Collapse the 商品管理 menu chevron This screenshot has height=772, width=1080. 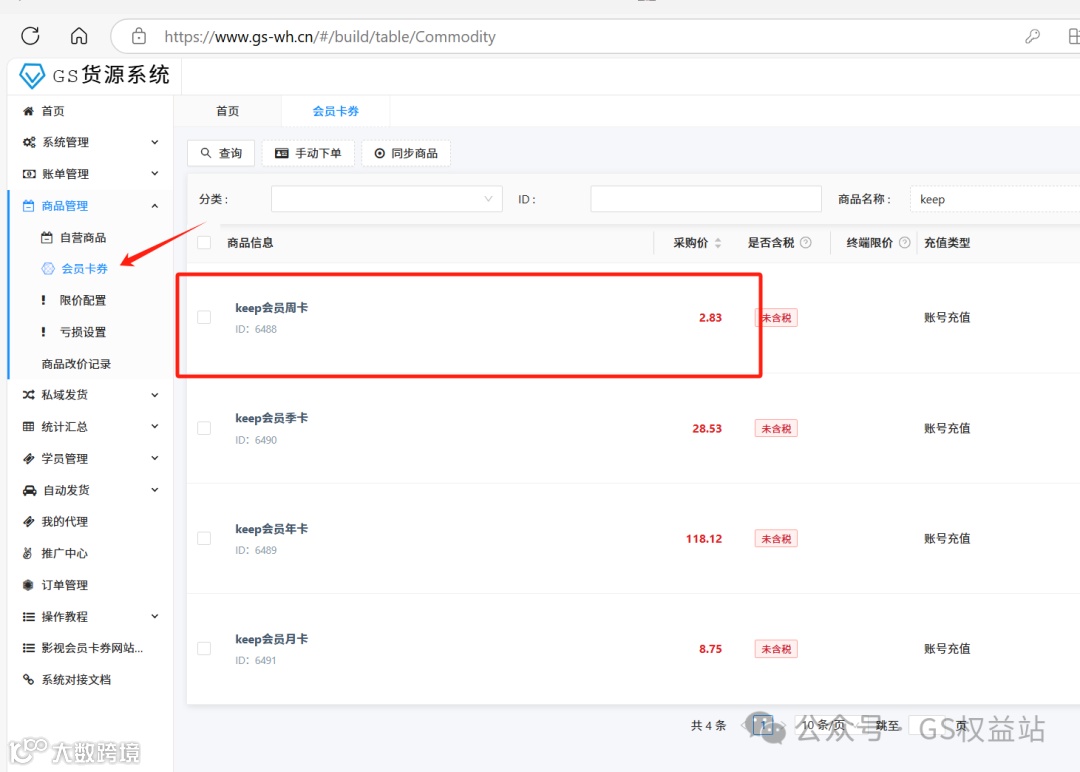point(155,205)
